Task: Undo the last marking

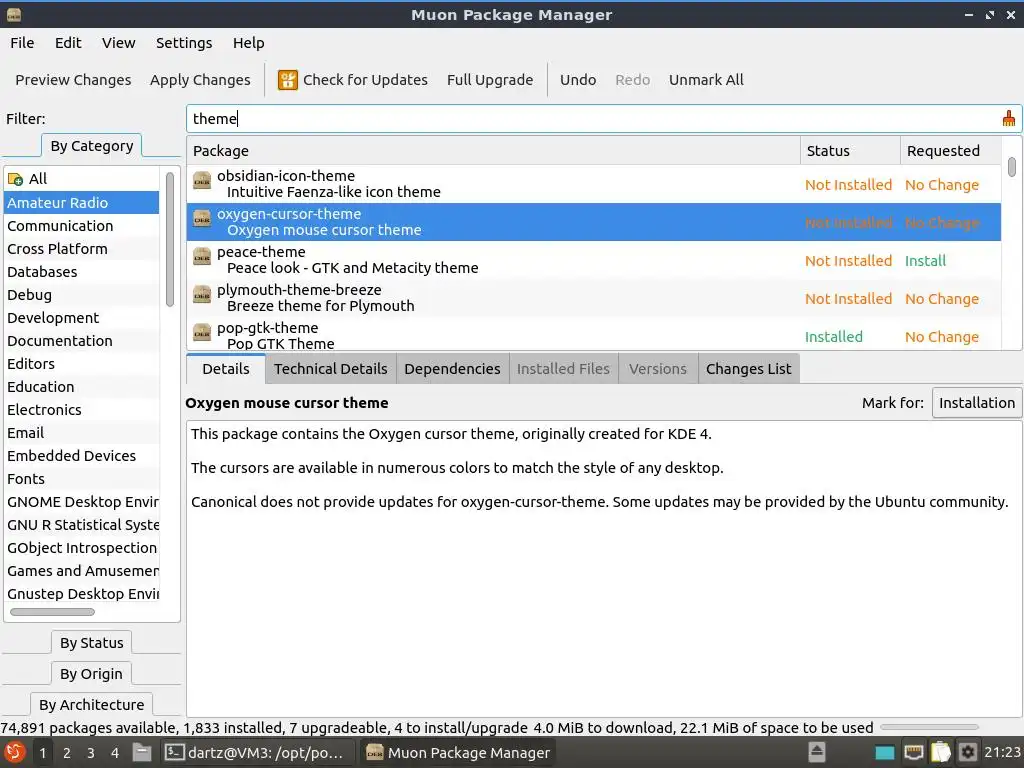Action: coord(578,80)
